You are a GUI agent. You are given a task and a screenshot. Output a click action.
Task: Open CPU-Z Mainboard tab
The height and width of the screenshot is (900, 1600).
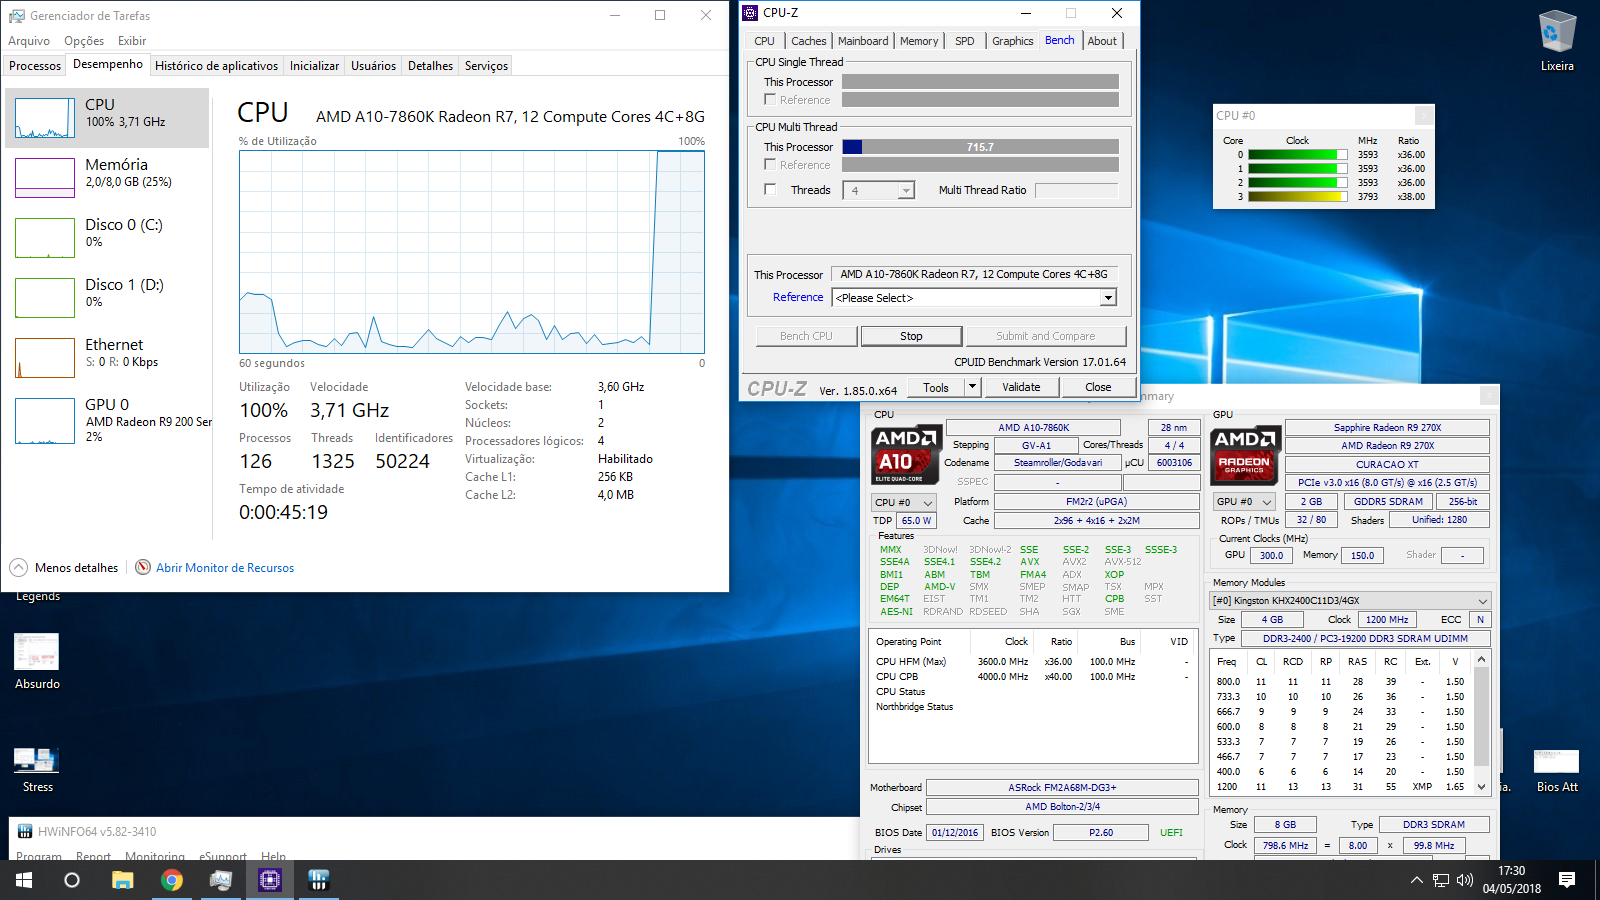coord(863,41)
